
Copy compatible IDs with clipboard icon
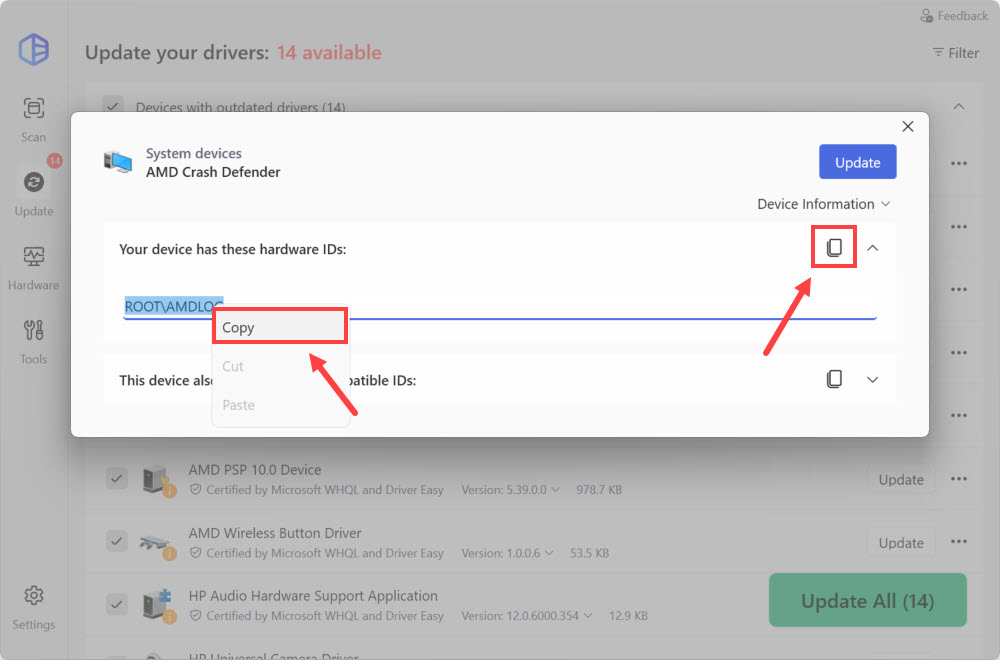pos(834,380)
